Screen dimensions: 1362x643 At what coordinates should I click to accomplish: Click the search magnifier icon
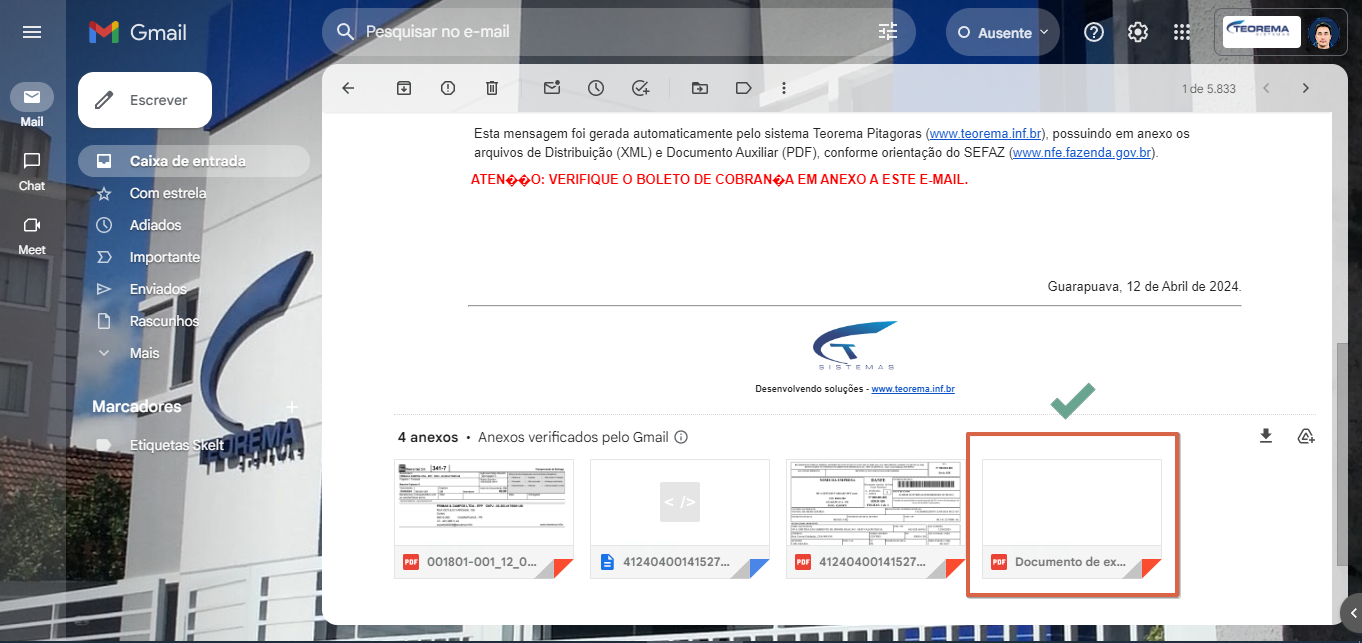pyautogui.click(x=346, y=32)
